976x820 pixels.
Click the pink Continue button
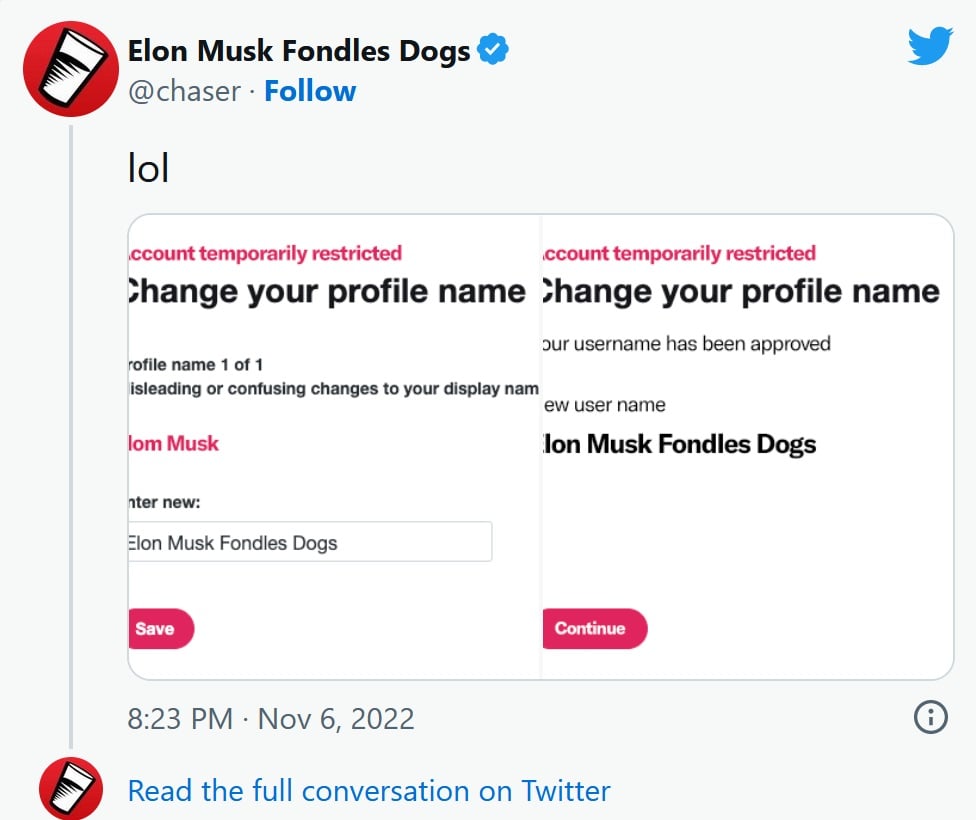tap(594, 628)
